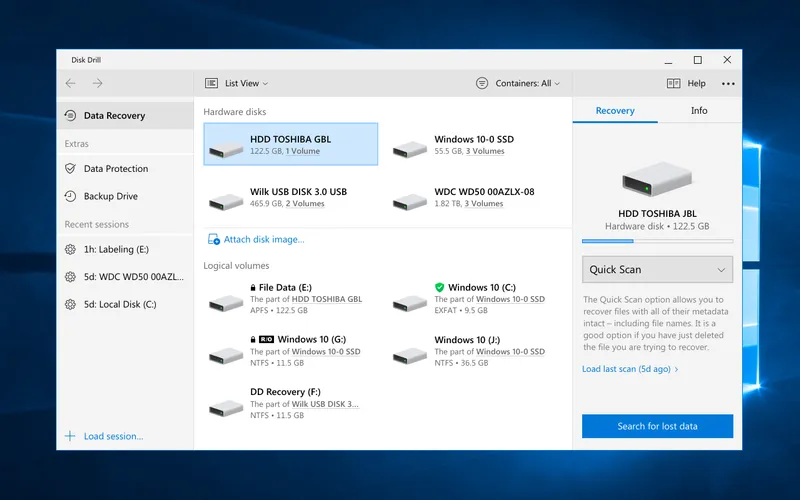Image resolution: width=800 pixels, height=500 pixels.
Task: Click the List View layout icon
Action: pos(211,83)
